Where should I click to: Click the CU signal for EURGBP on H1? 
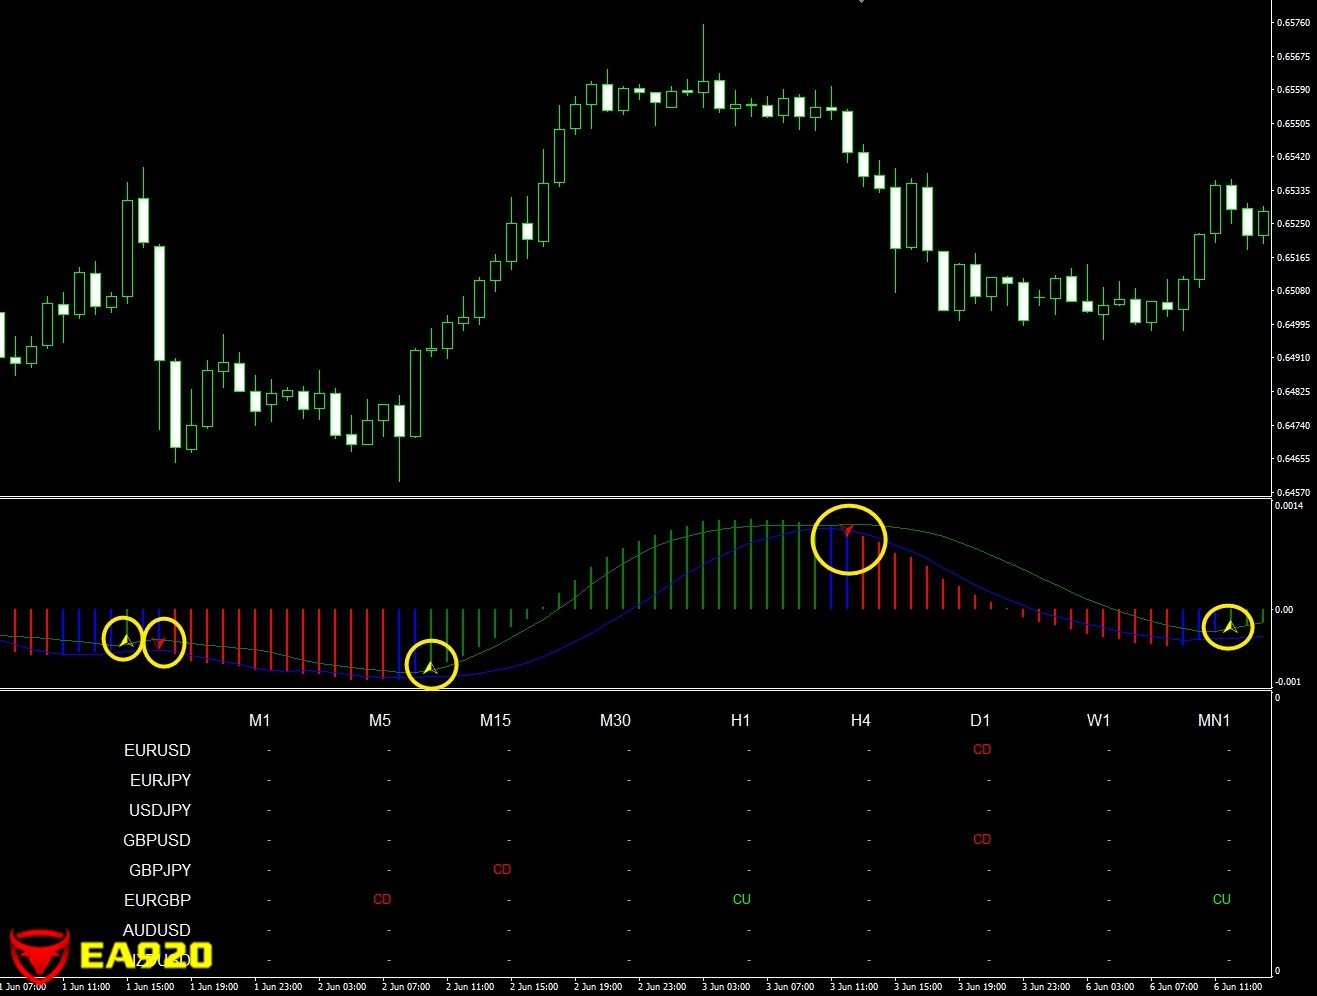(x=741, y=899)
